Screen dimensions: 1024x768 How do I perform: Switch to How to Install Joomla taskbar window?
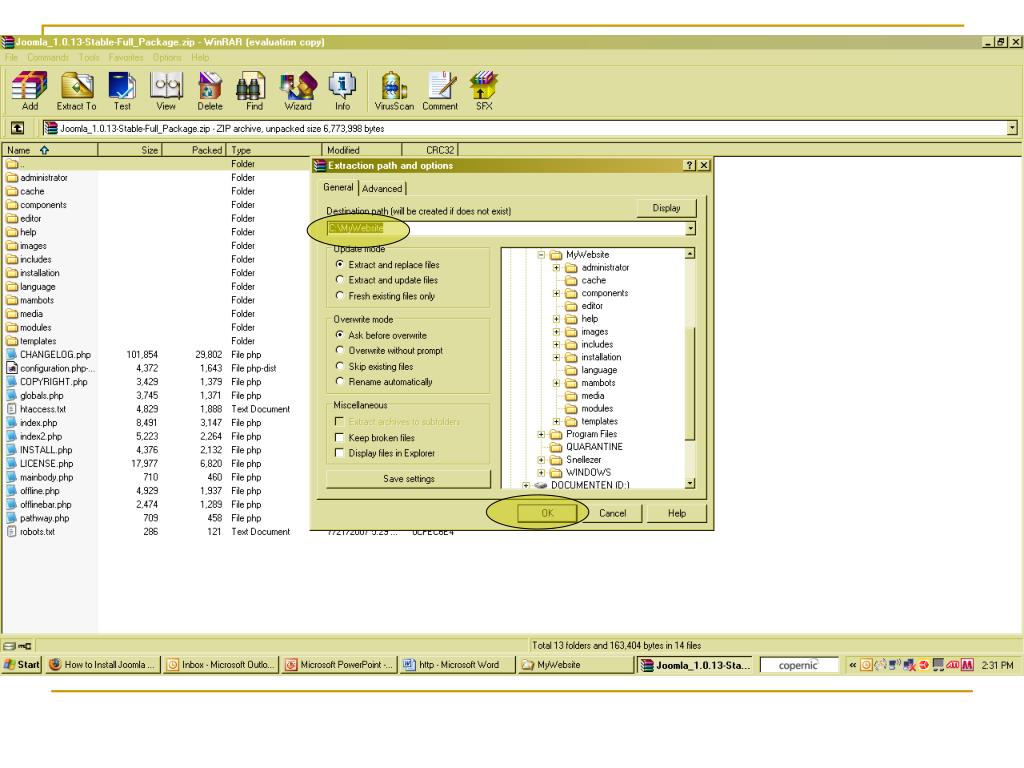[x=103, y=665]
